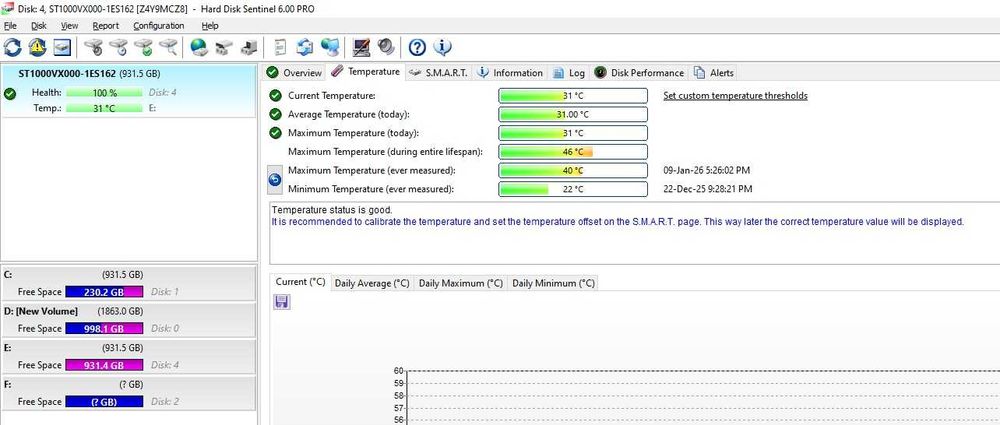Click the green status check in the ST1000VX000 disk panel
The image size is (1000, 425).
10,94
